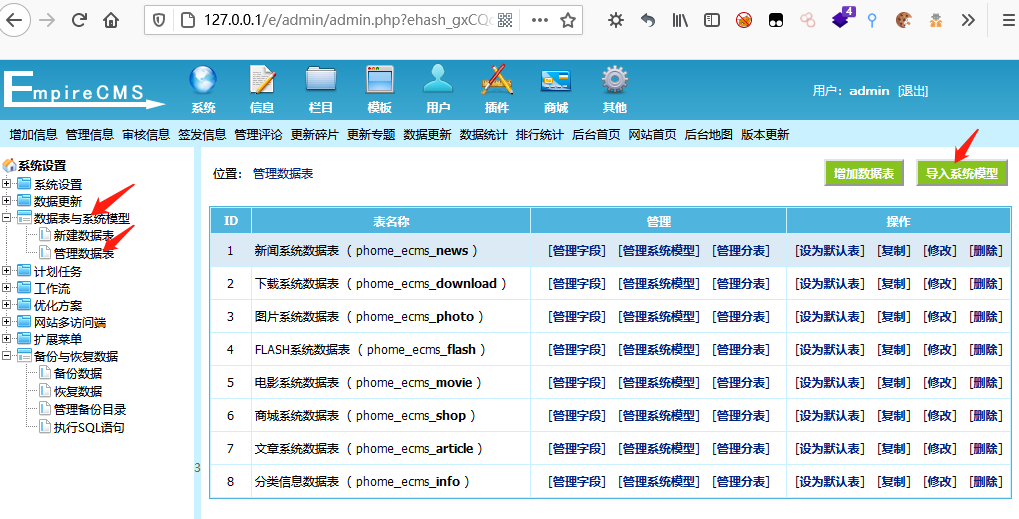Image resolution: width=1019 pixels, height=519 pixels.
Task: Open the 栏目 folder icon
Action: tap(321, 81)
